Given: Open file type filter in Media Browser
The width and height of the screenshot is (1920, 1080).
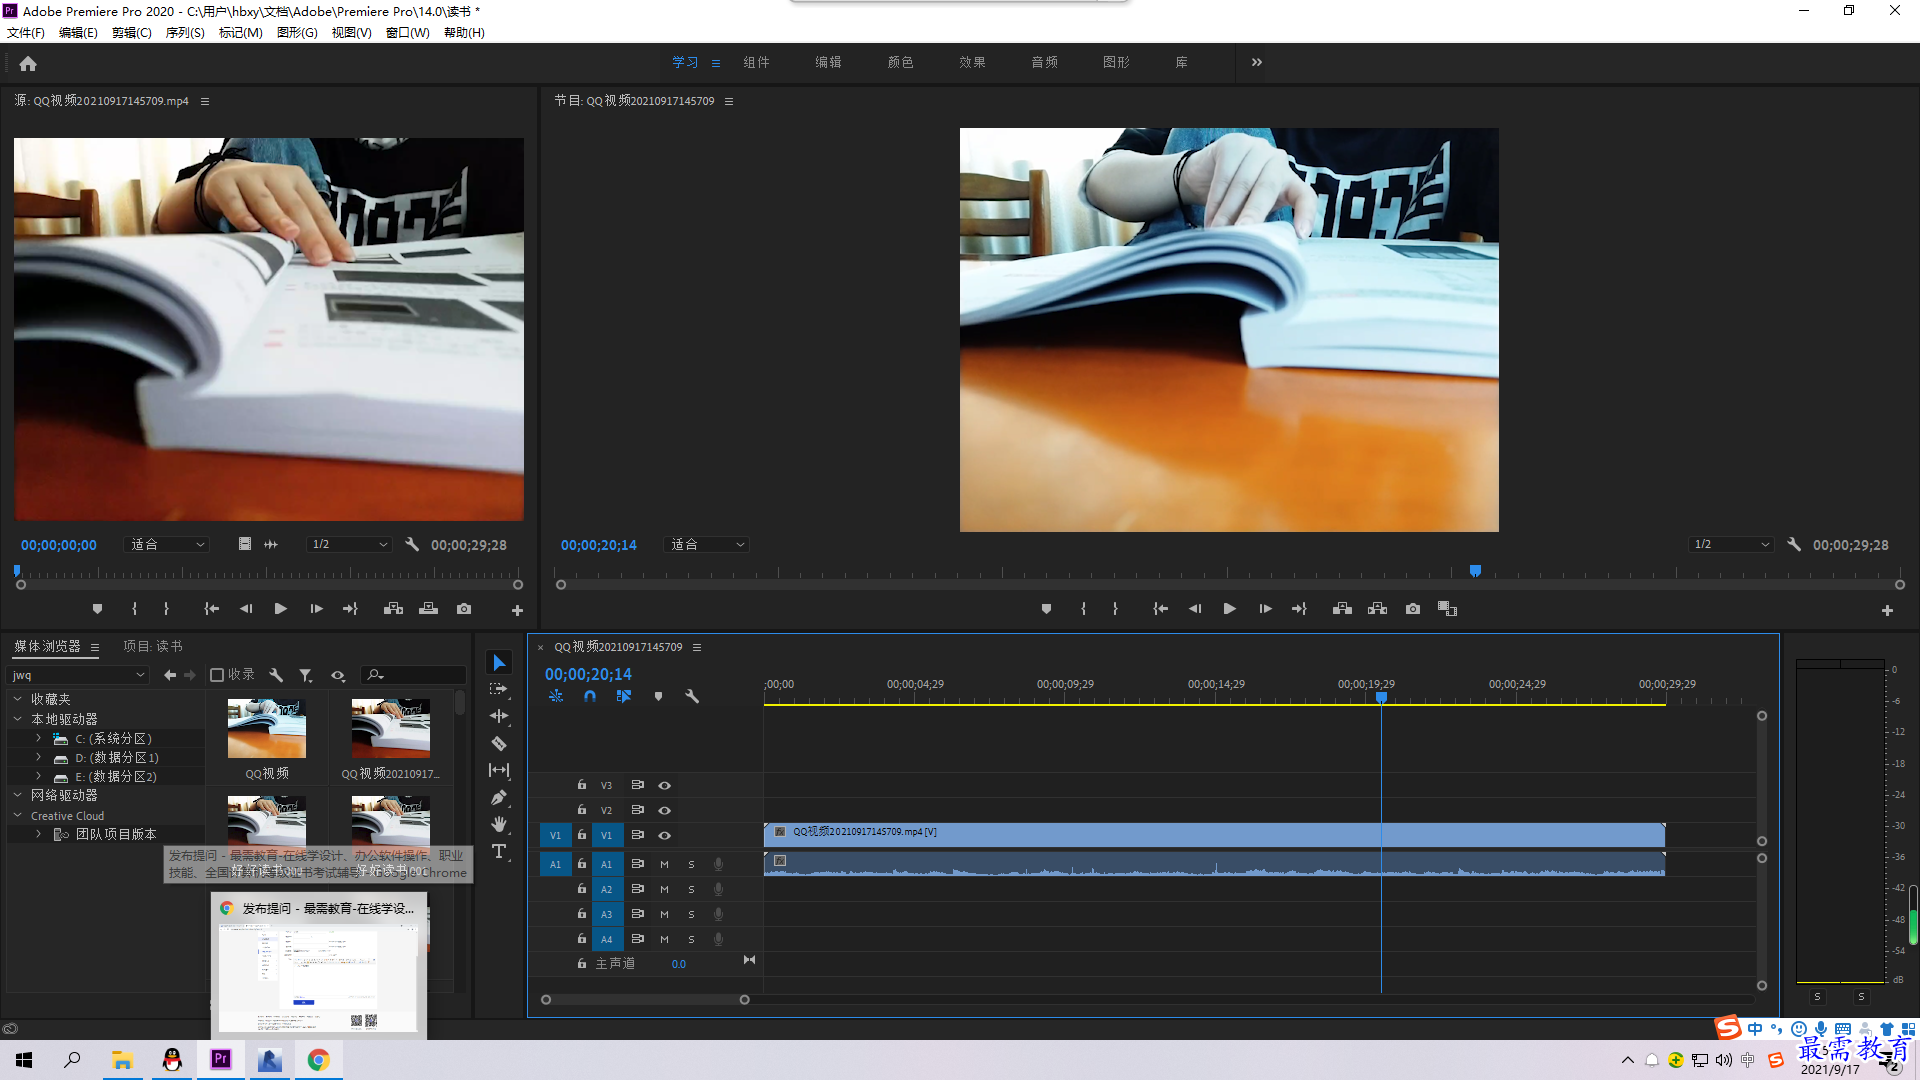Looking at the screenshot, I should click(306, 675).
